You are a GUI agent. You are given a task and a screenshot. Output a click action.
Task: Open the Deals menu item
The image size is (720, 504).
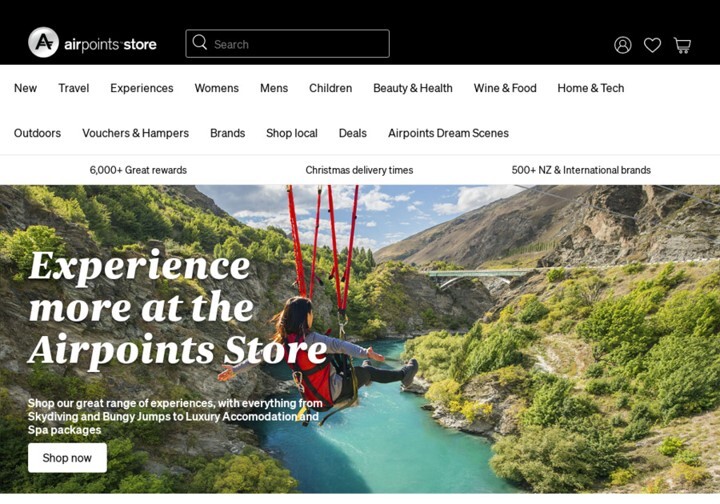pyautogui.click(x=353, y=133)
